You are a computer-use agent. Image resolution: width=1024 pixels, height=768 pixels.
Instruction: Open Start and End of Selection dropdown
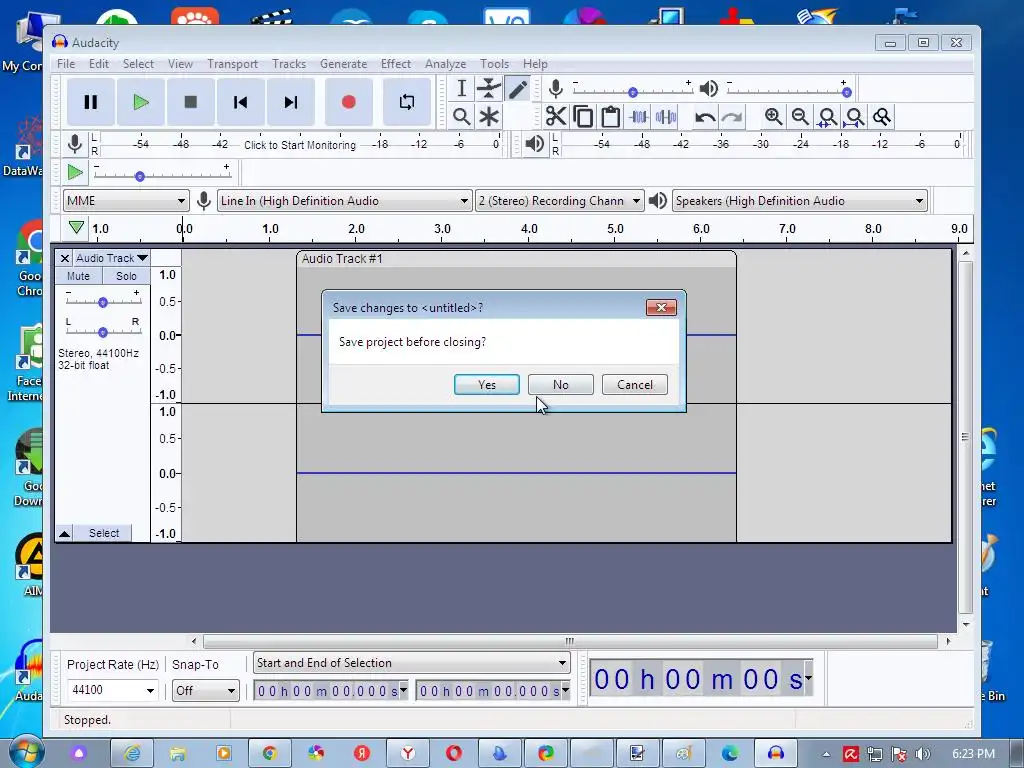click(x=411, y=663)
